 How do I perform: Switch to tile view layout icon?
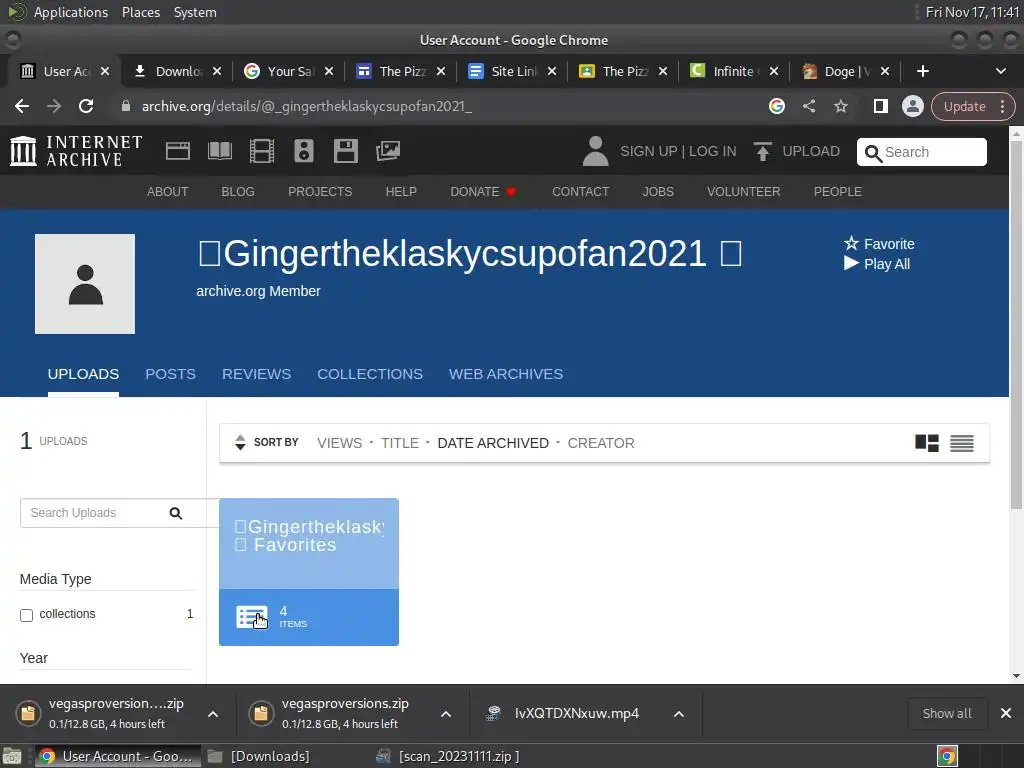[x=927, y=443]
